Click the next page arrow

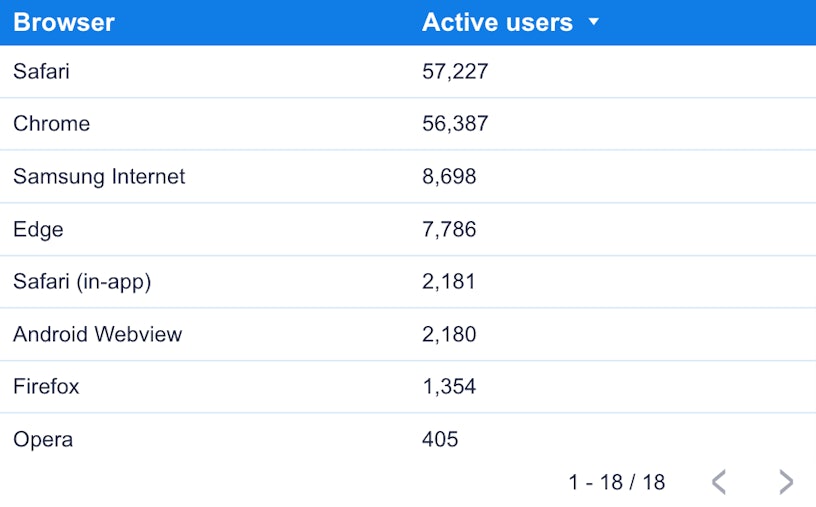click(x=786, y=482)
